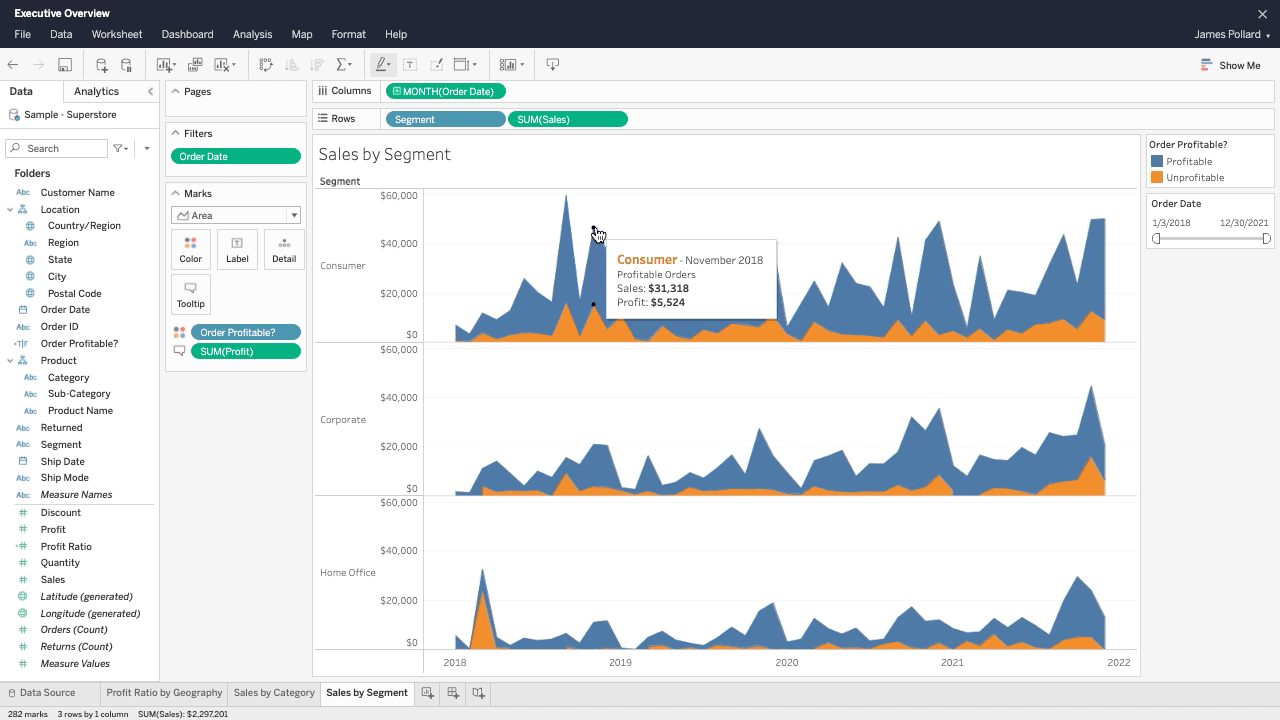Click the Save icon in the toolbar
The height and width of the screenshot is (720, 1280).
(65, 65)
